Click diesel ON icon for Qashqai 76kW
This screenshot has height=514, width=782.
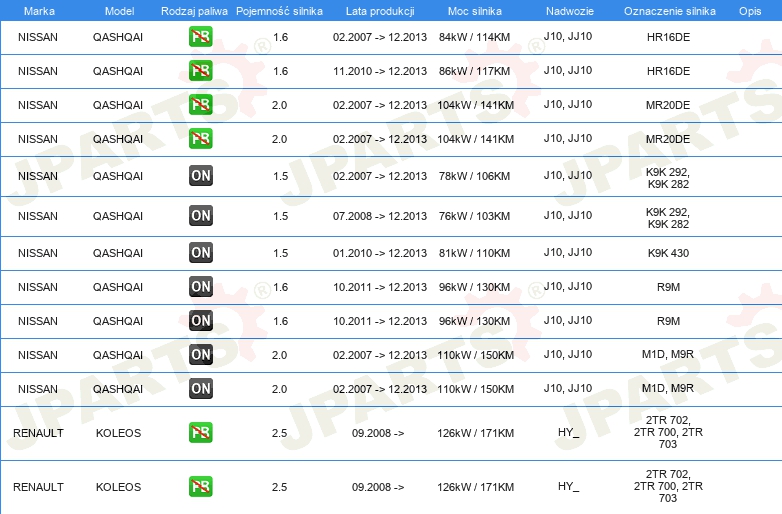(x=200, y=215)
